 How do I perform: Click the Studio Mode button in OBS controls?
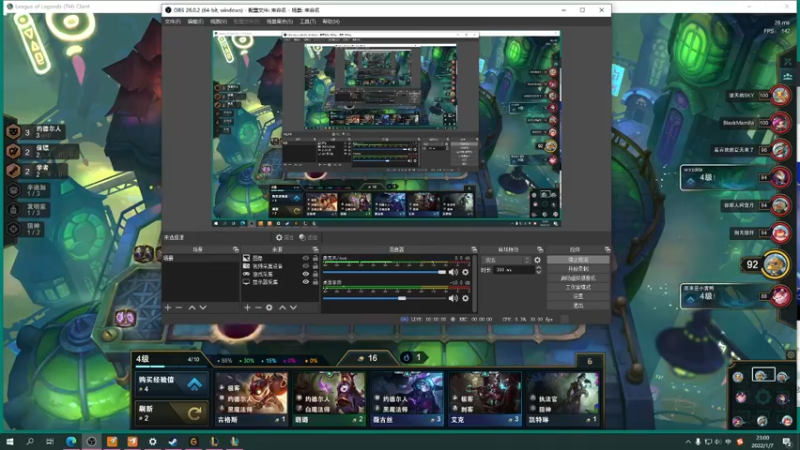click(x=578, y=287)
